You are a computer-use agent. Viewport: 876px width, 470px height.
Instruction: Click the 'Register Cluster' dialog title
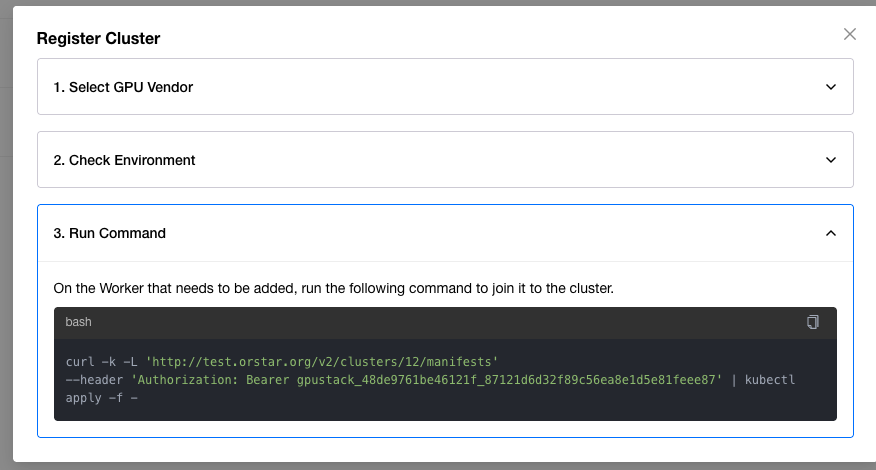(98, 39)
